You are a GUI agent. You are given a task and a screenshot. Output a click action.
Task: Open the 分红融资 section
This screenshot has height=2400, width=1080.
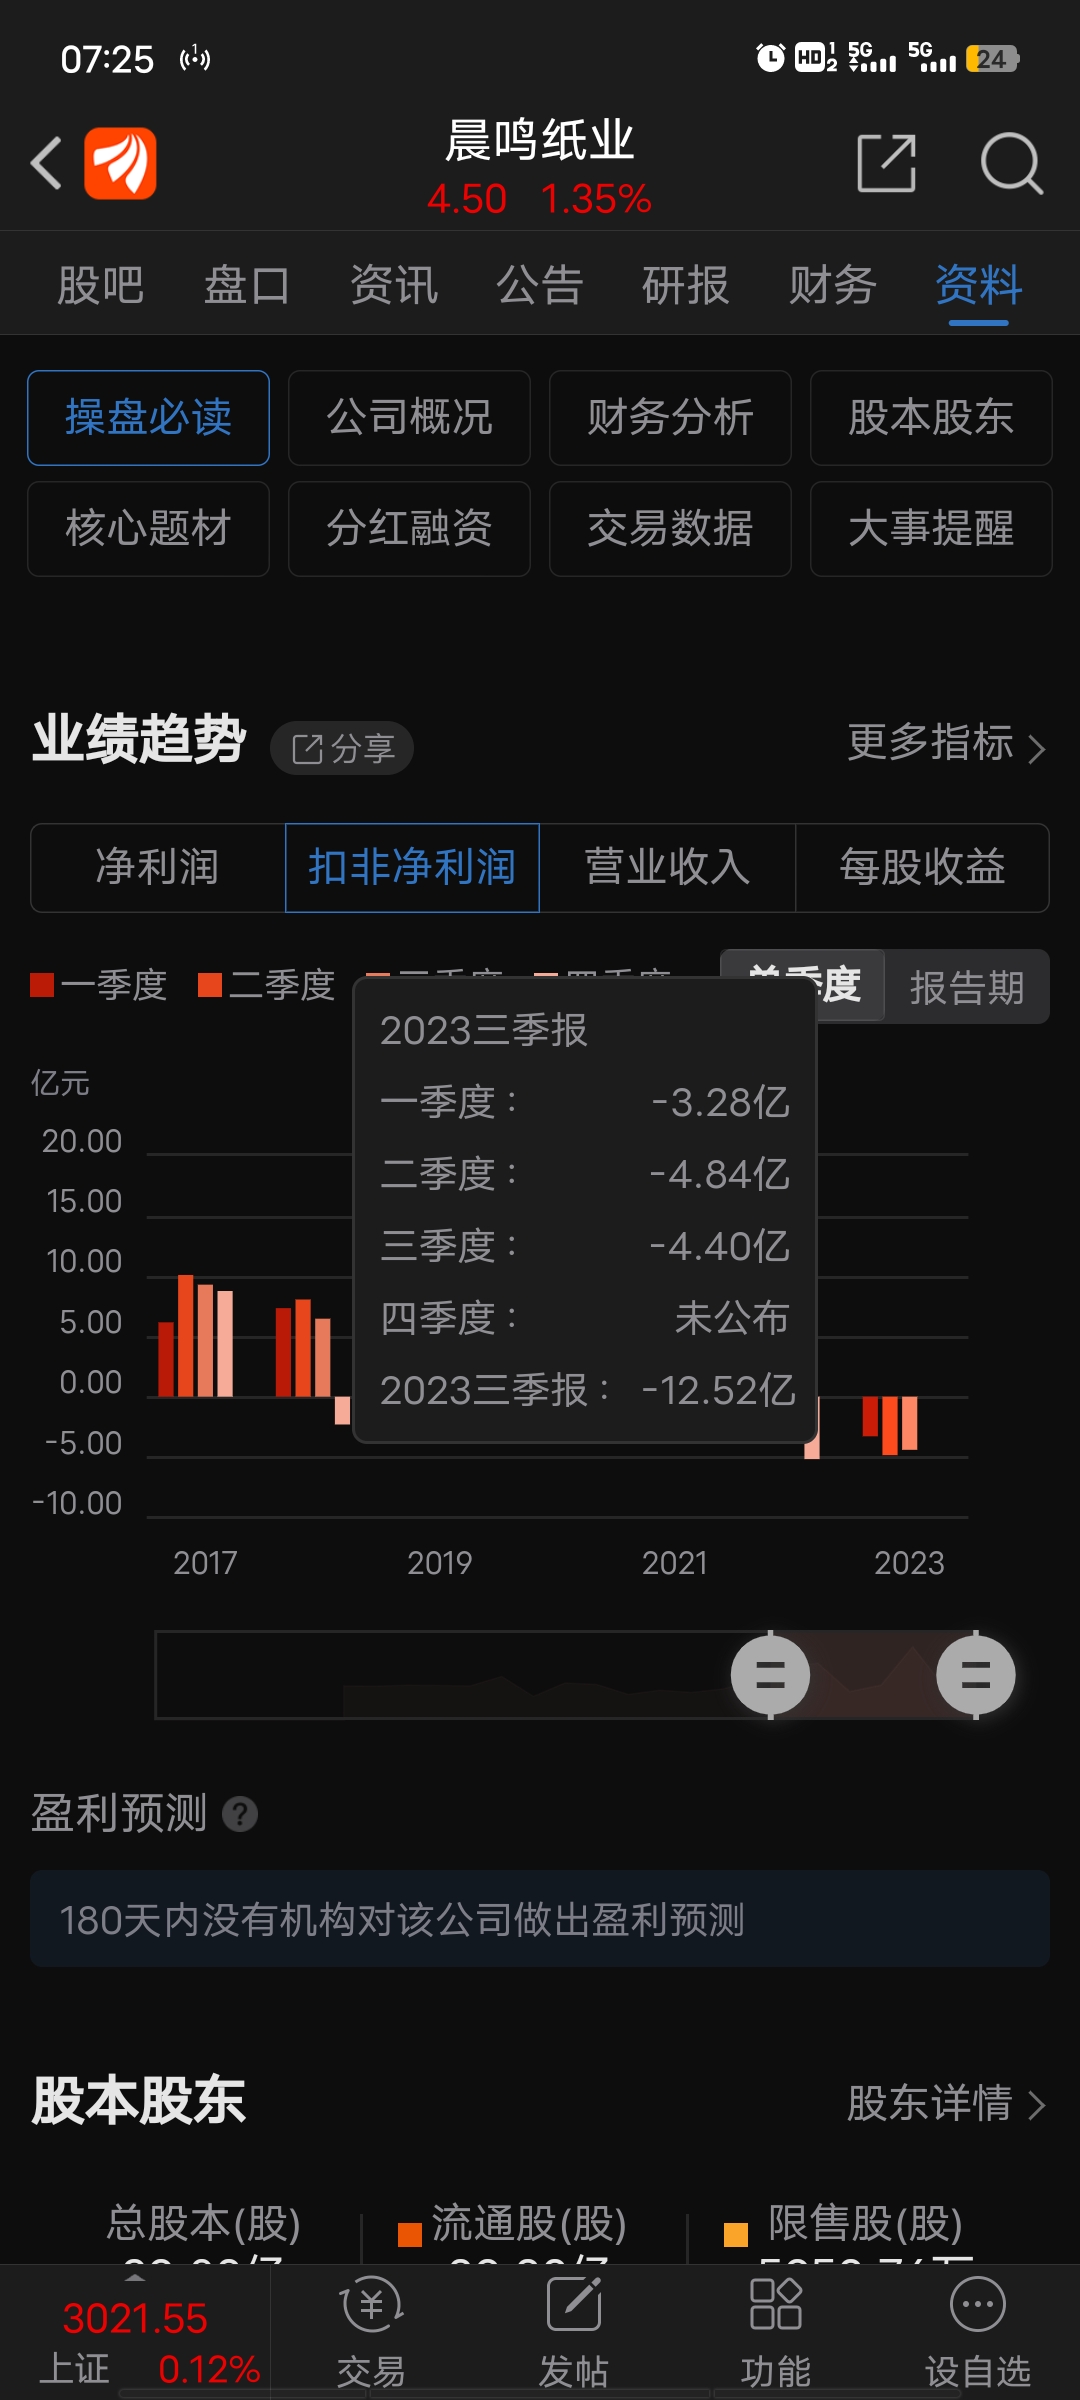(x=409, y=529)
